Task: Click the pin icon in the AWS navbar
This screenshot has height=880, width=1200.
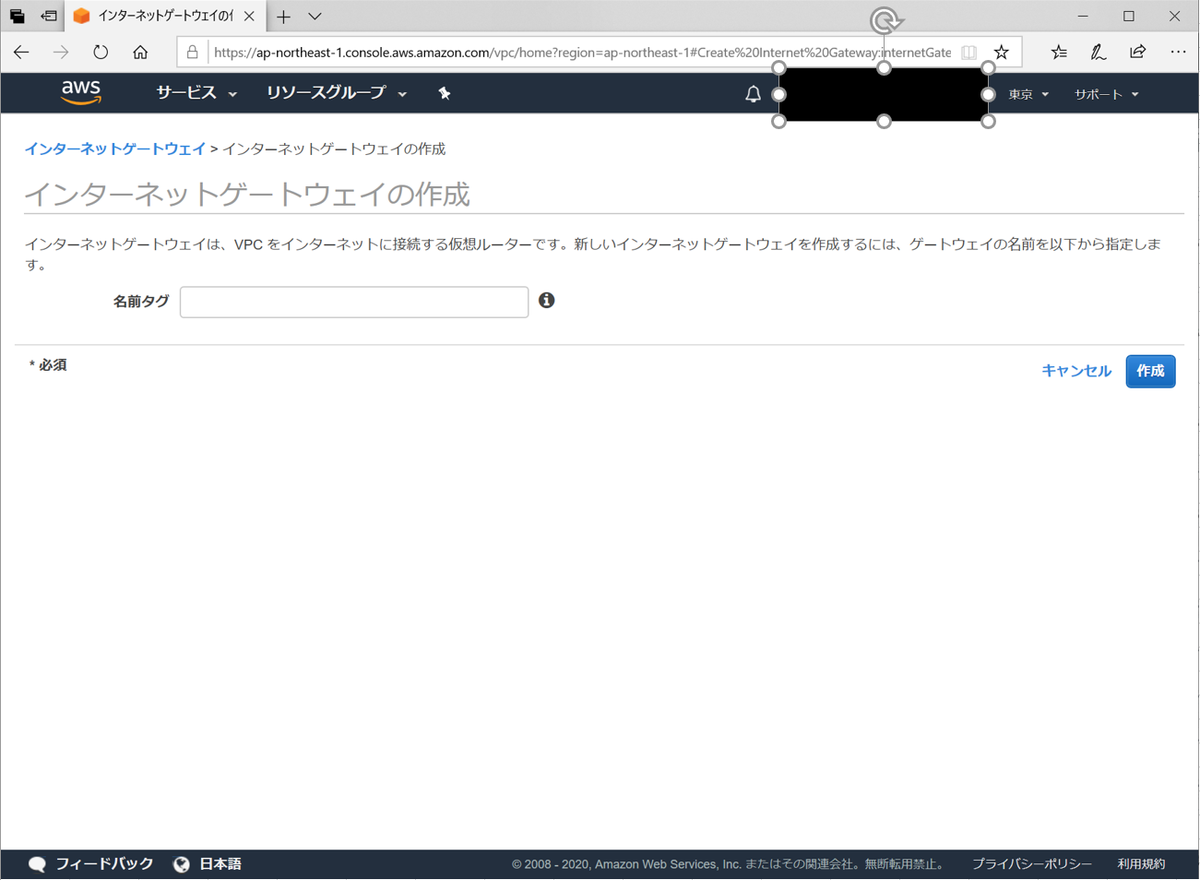Action: pos(444,92)
